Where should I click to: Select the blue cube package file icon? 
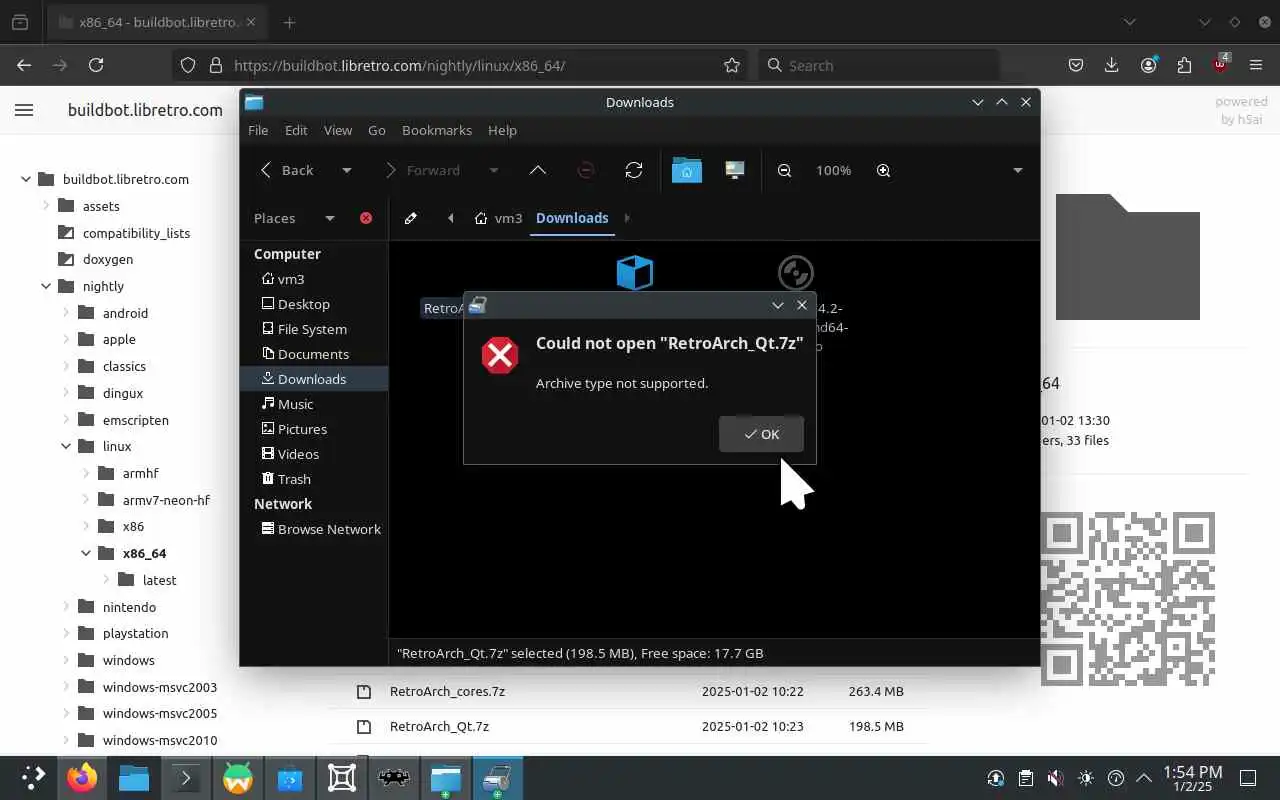click(635, 272)
